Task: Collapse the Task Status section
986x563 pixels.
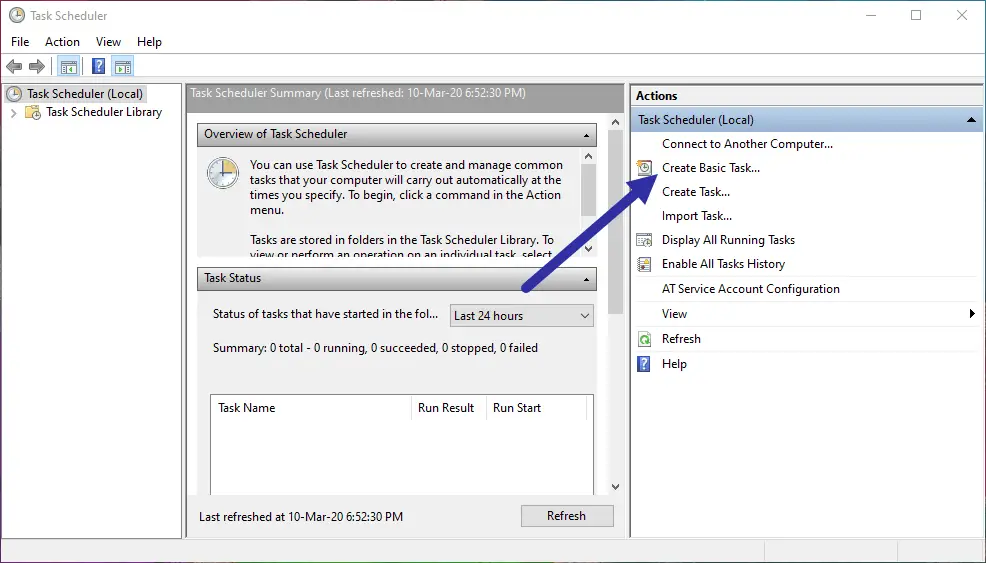Action: pos(586,279)
